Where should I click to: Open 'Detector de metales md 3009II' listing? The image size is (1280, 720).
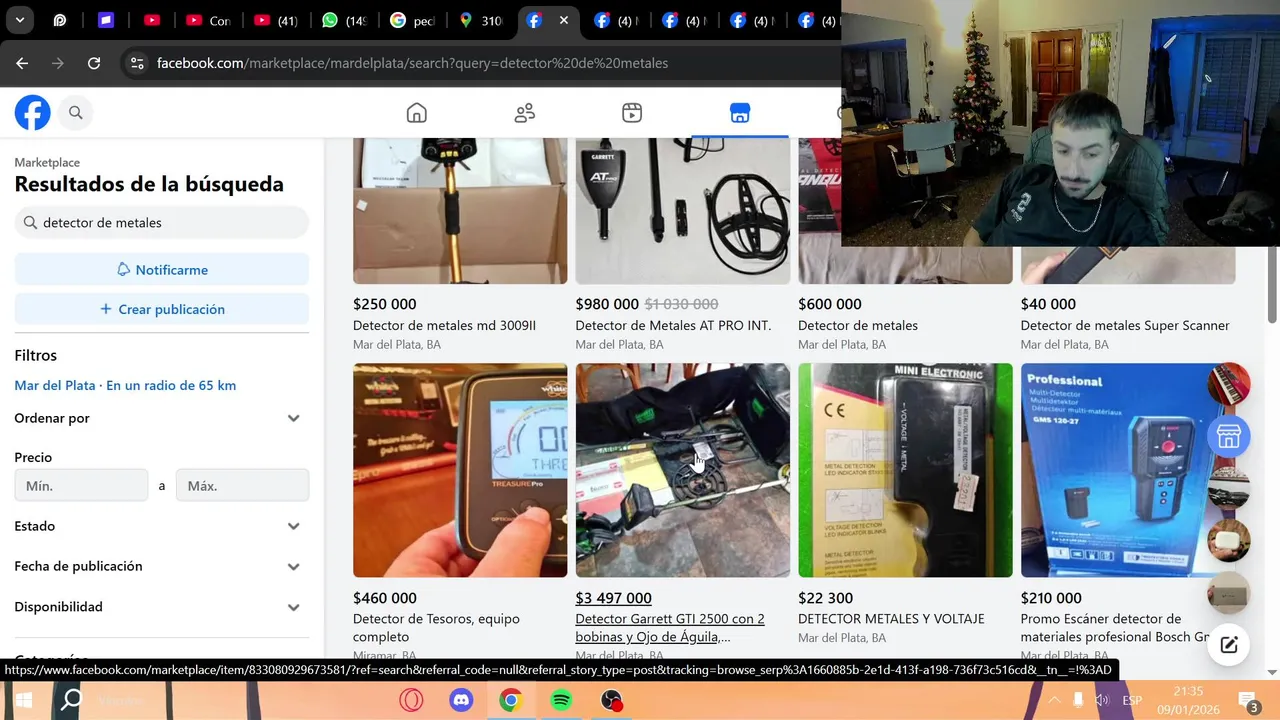(x=444, y=325)
